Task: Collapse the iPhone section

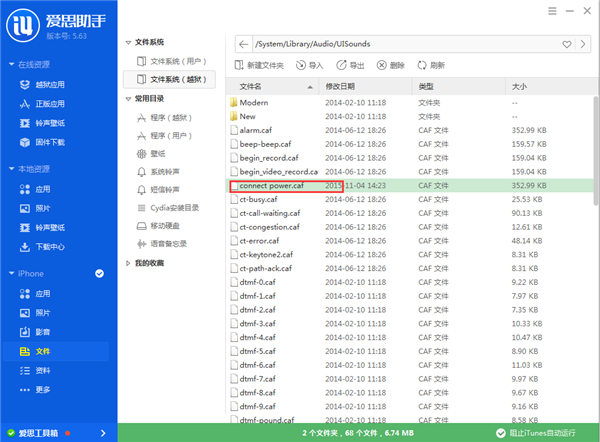Action: point(11,273)
